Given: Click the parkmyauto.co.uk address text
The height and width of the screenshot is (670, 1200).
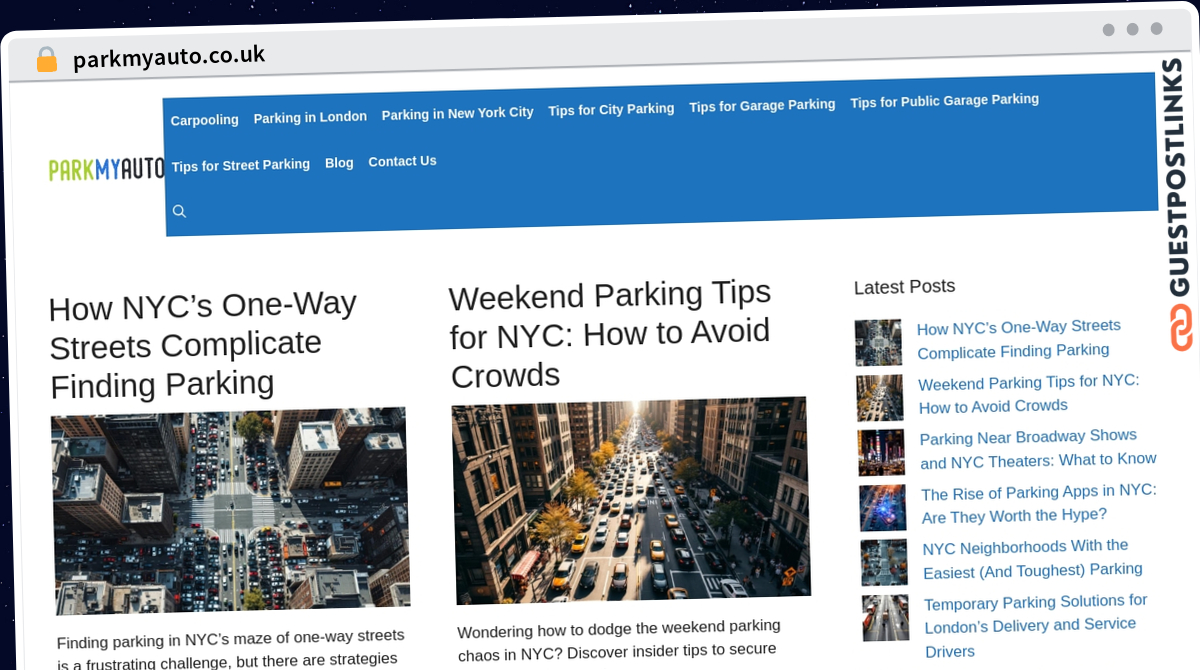Looking at the screenshot, I should click(169, 57).
